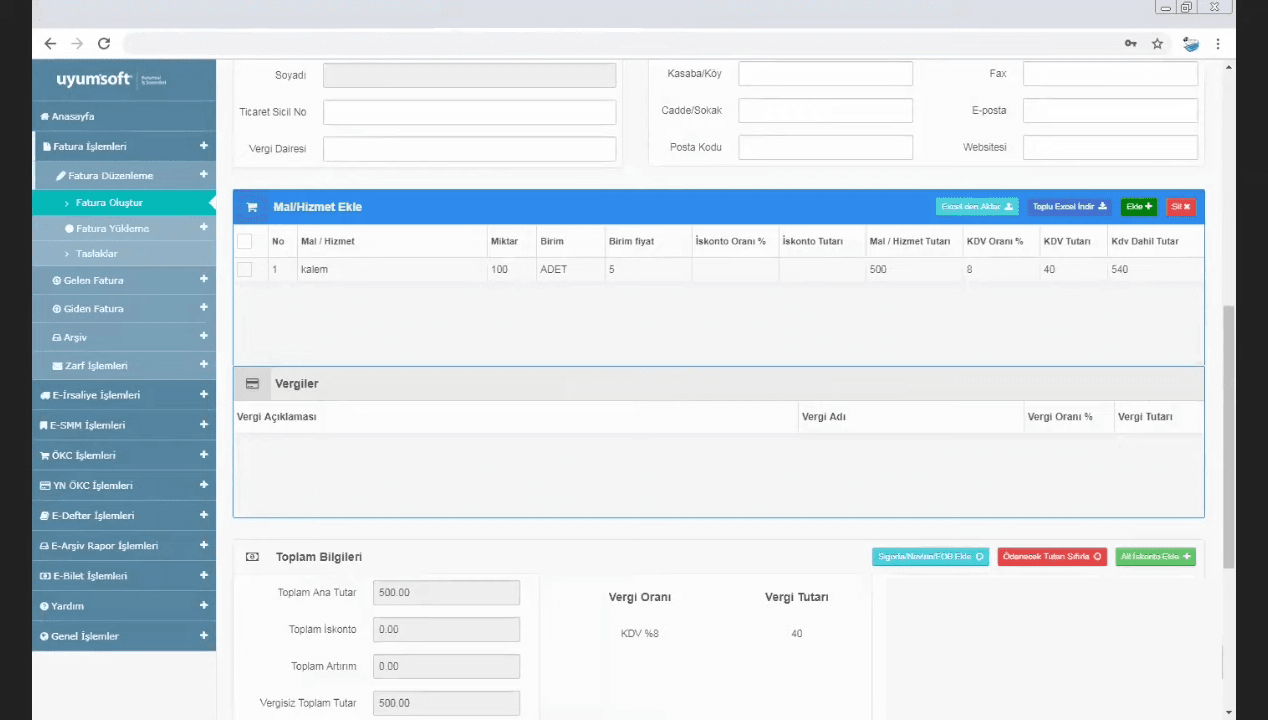The width and height of the screenshot is (1268, 720).
Task: Expand Fatura Düzenleme plus icon
Action: 204,175
